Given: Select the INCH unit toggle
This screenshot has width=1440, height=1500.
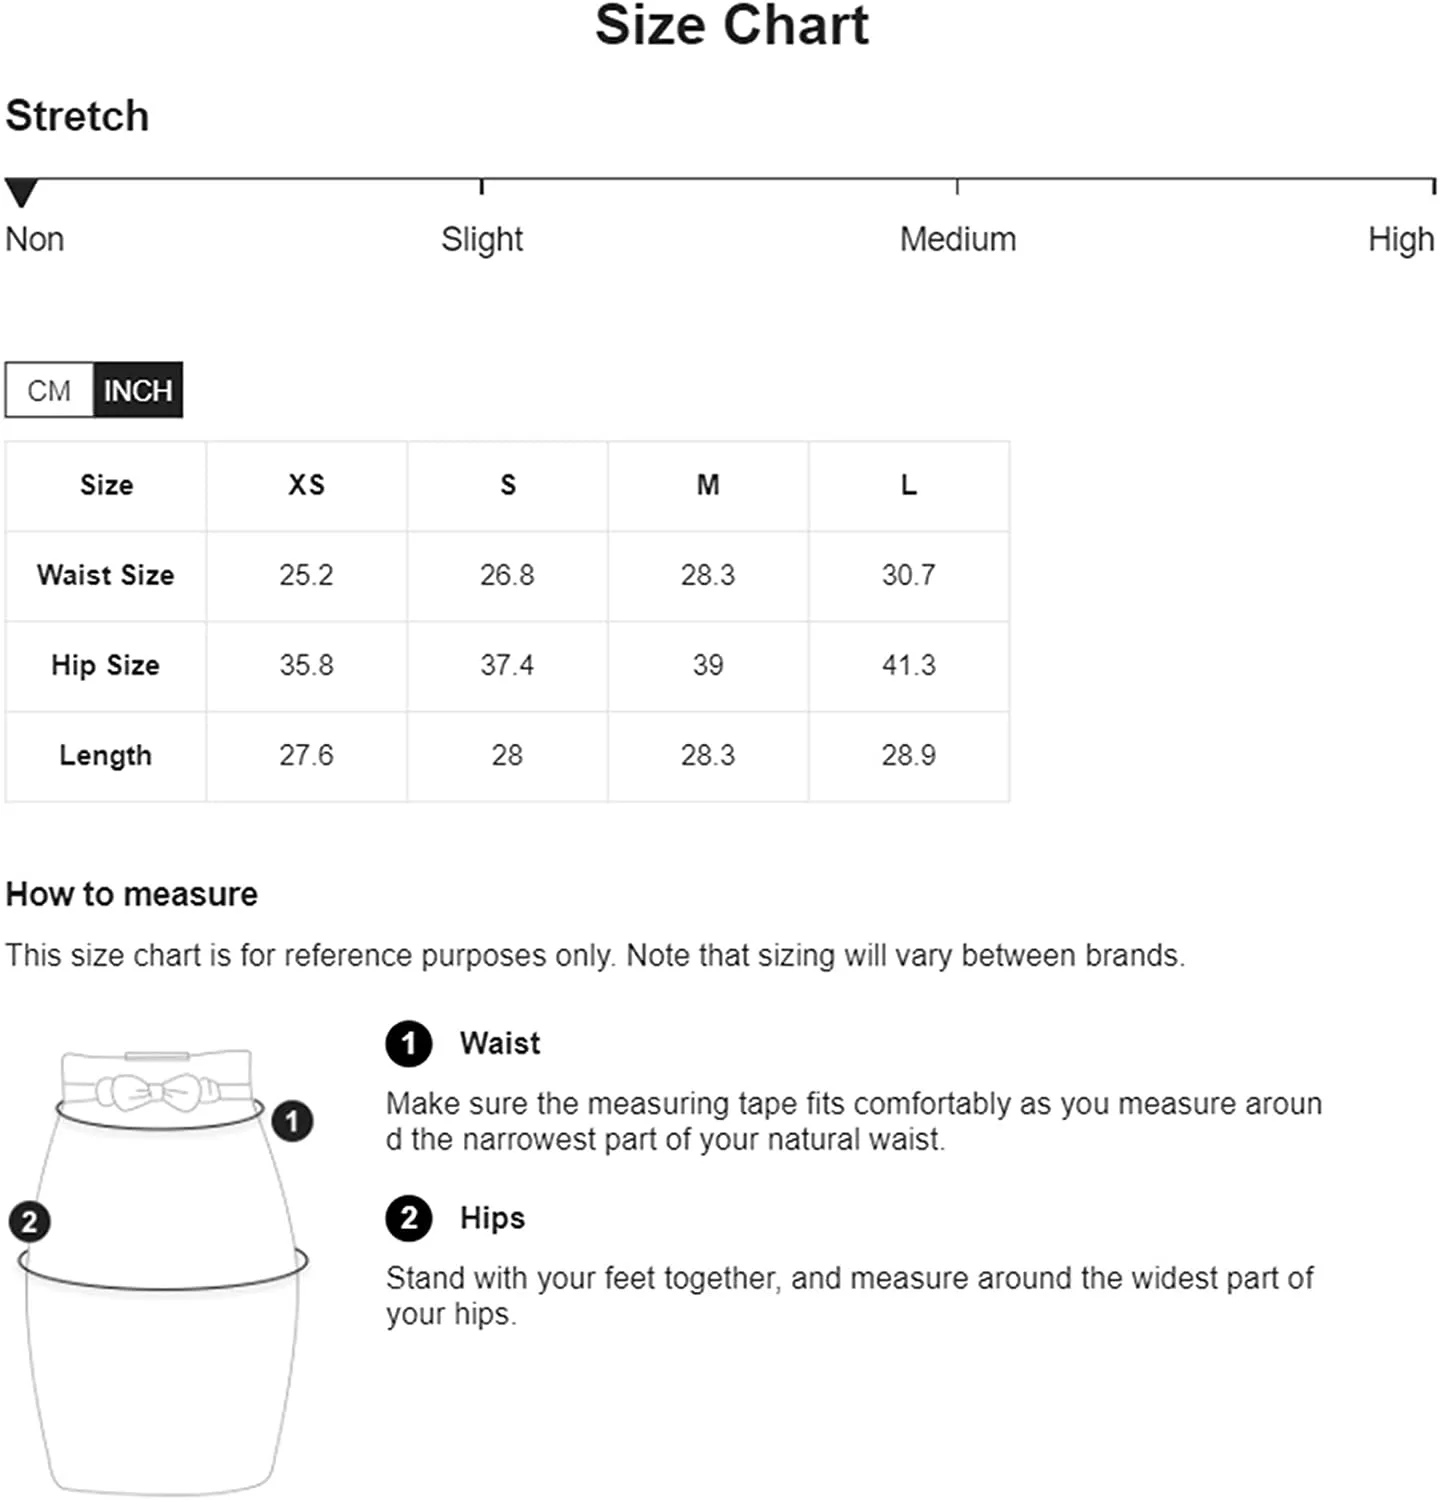Looking at the screenshot, I should [138, 390].
